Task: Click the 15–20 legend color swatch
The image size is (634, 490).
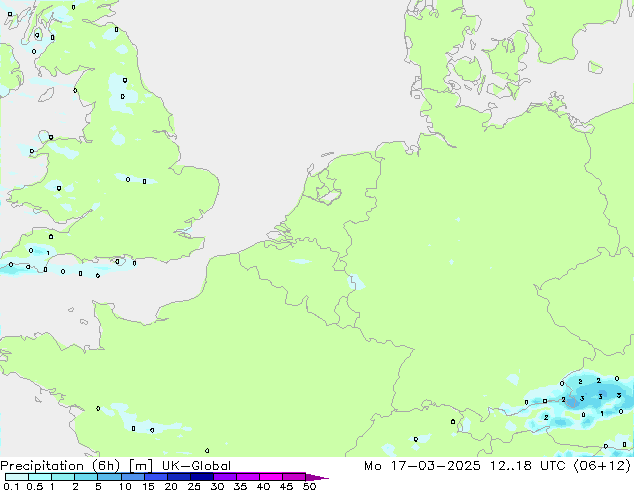Action: pos(155,477)
